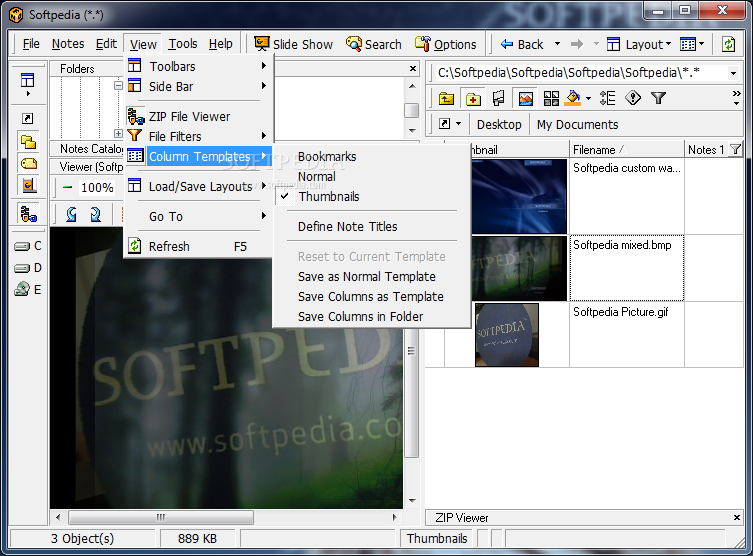Open the File menu
The image size is (753, 556).
pos(31,44)
